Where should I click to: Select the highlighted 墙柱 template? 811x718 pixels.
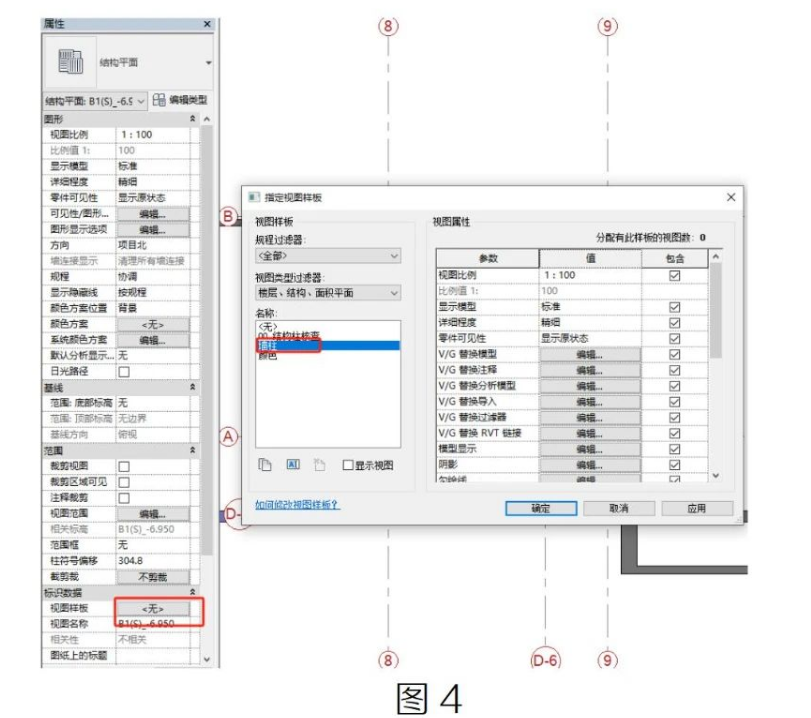[x=328, y=345]
